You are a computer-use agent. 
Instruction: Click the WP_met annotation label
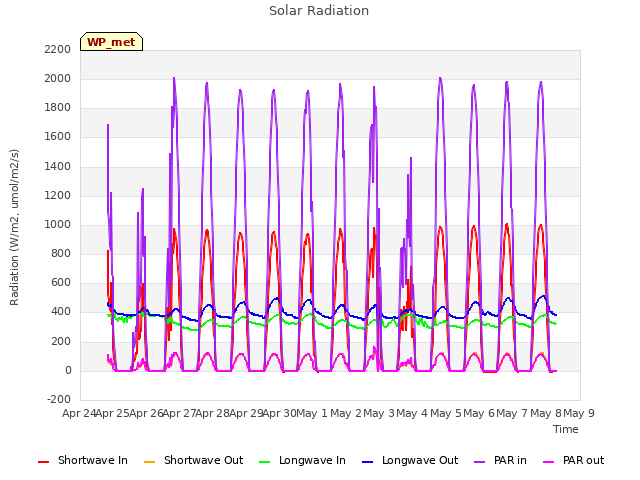click(111, 42)
